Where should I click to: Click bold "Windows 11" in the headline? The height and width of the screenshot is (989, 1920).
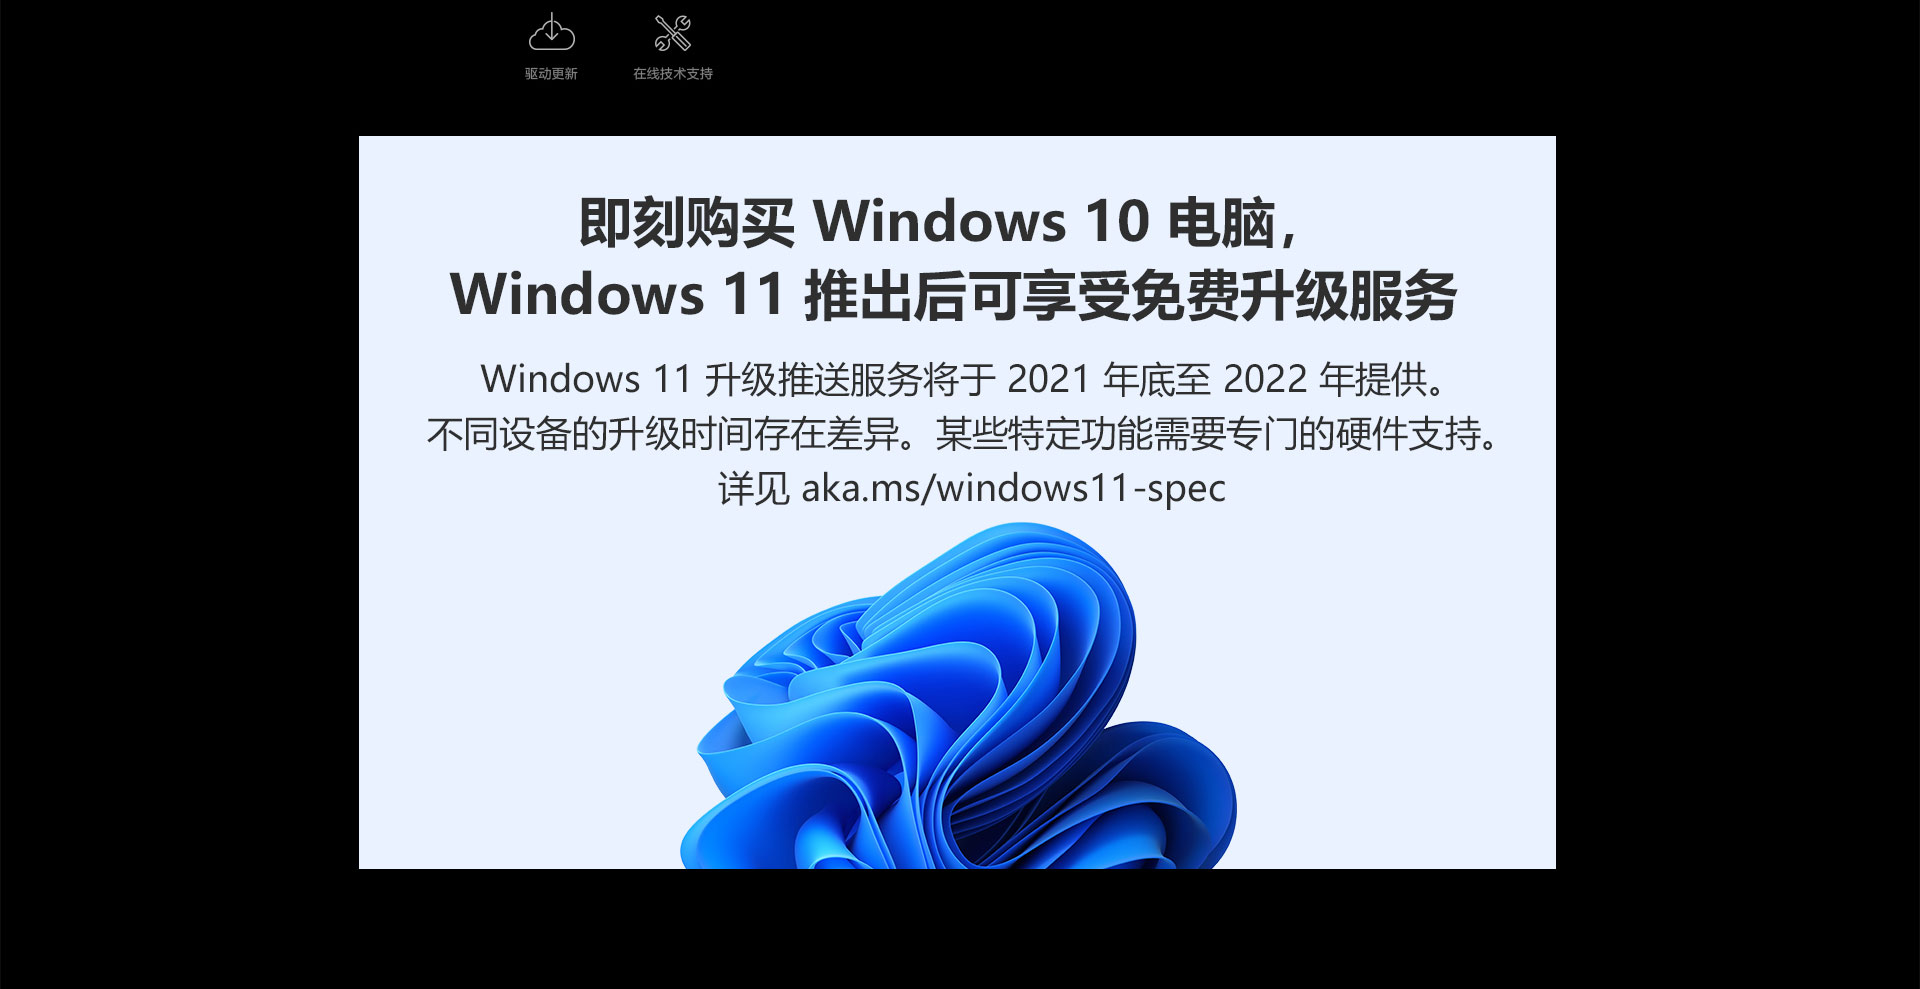pyautogui.click(x=617, y=296)
